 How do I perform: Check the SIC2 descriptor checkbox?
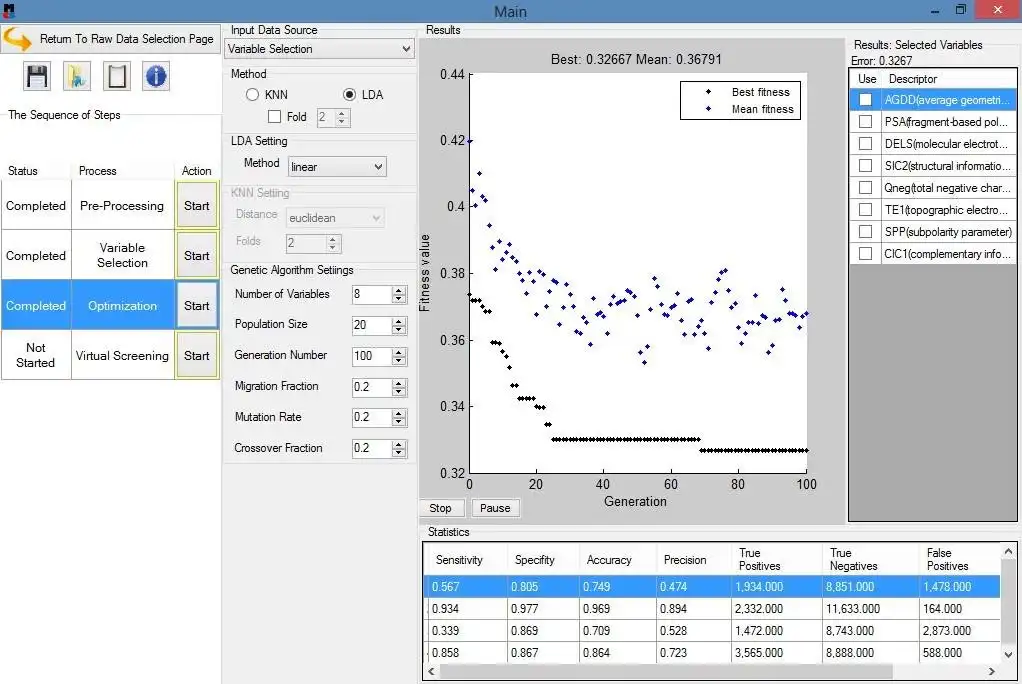(x=866, y=166)
